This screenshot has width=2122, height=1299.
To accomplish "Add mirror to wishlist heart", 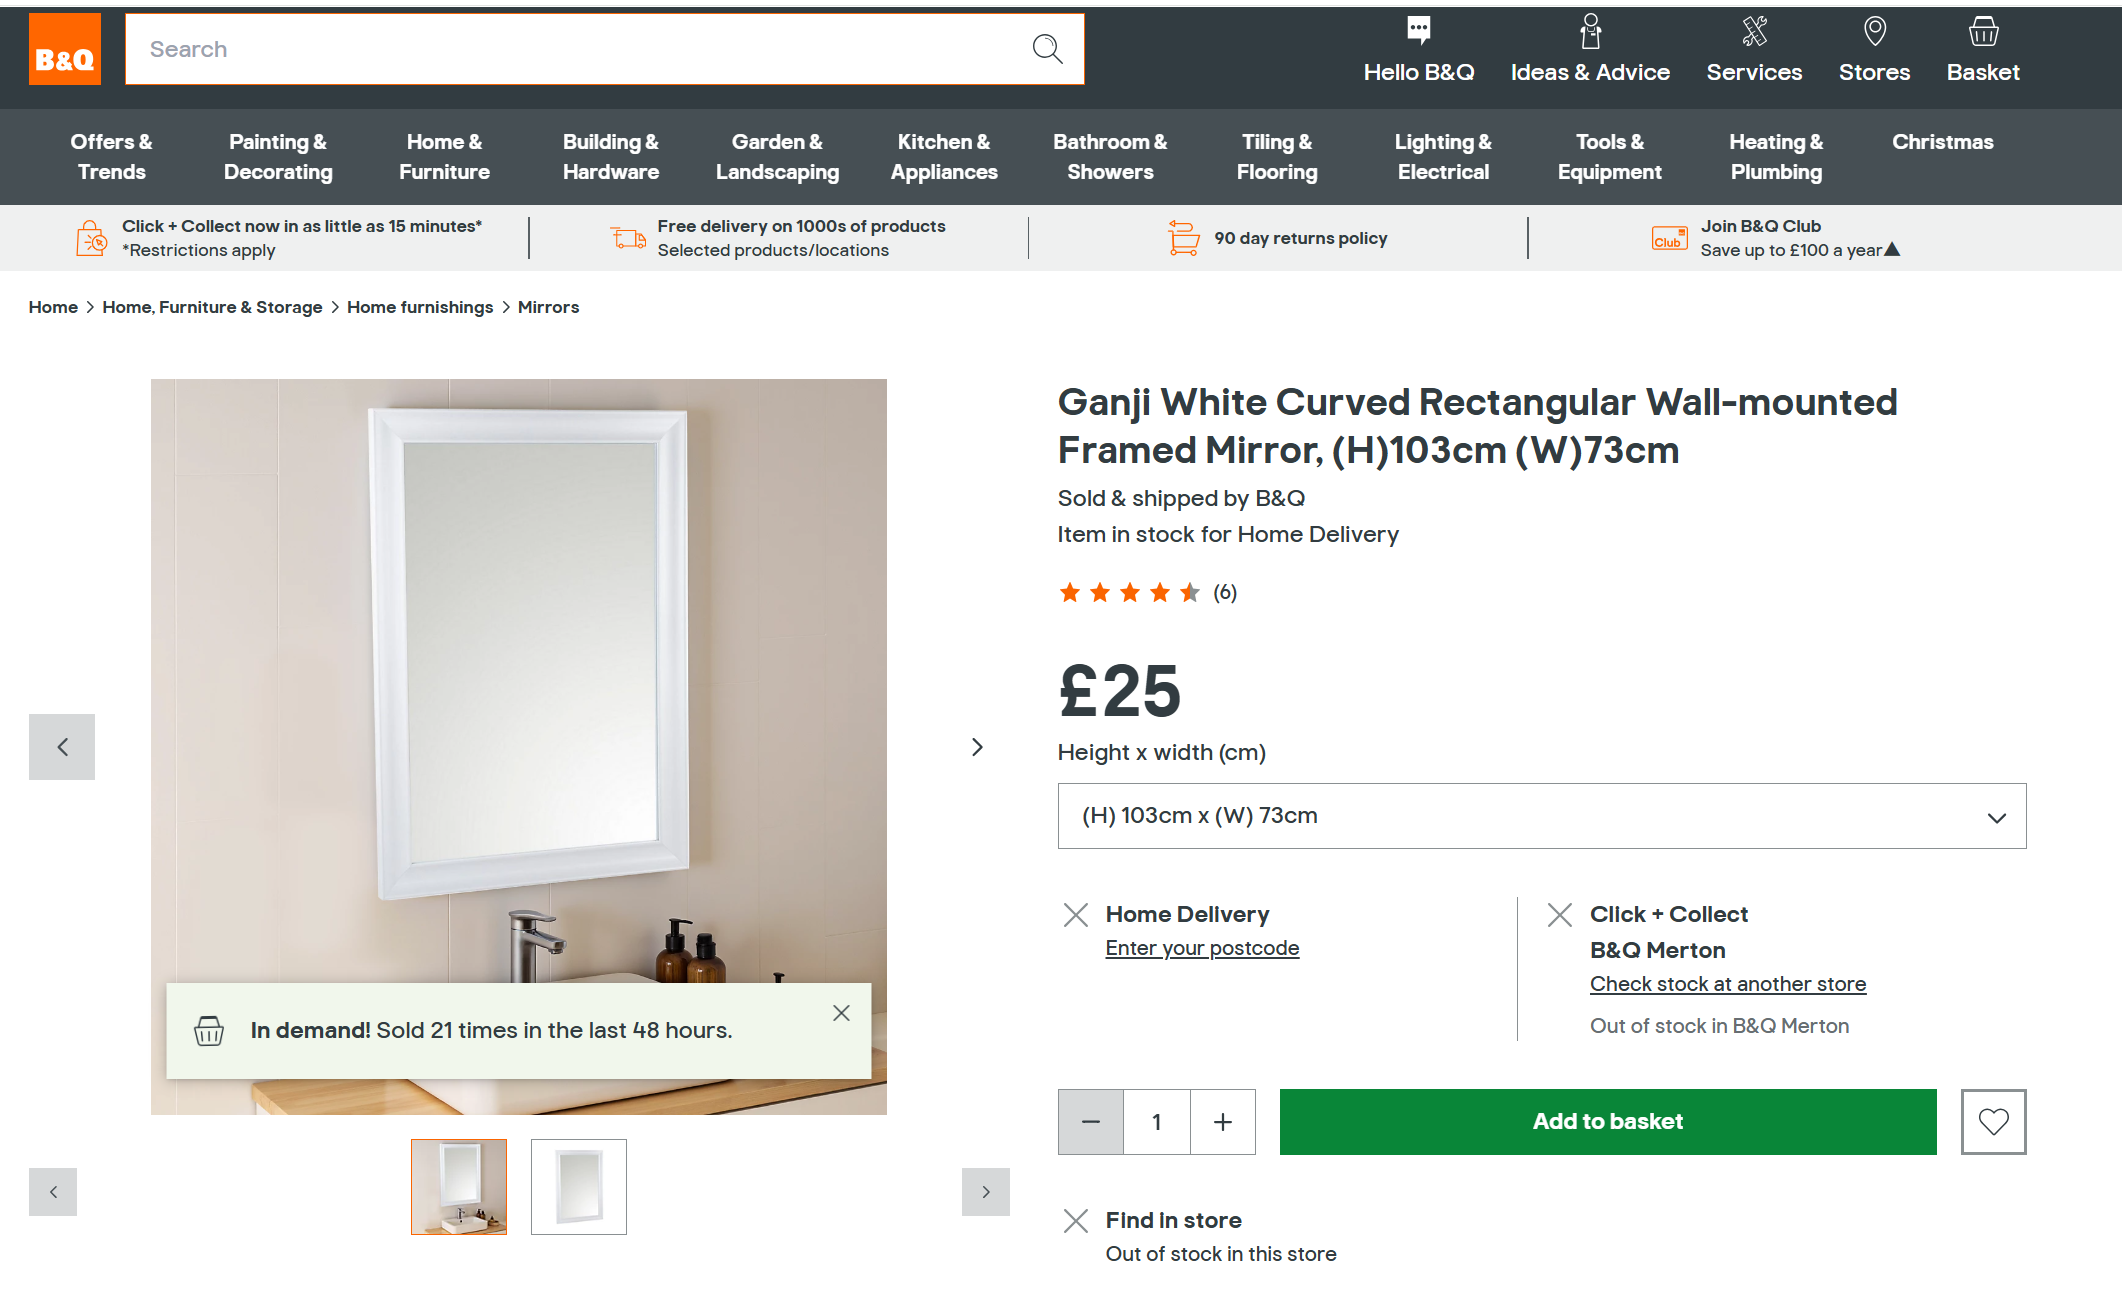I will point(1992,1121).
